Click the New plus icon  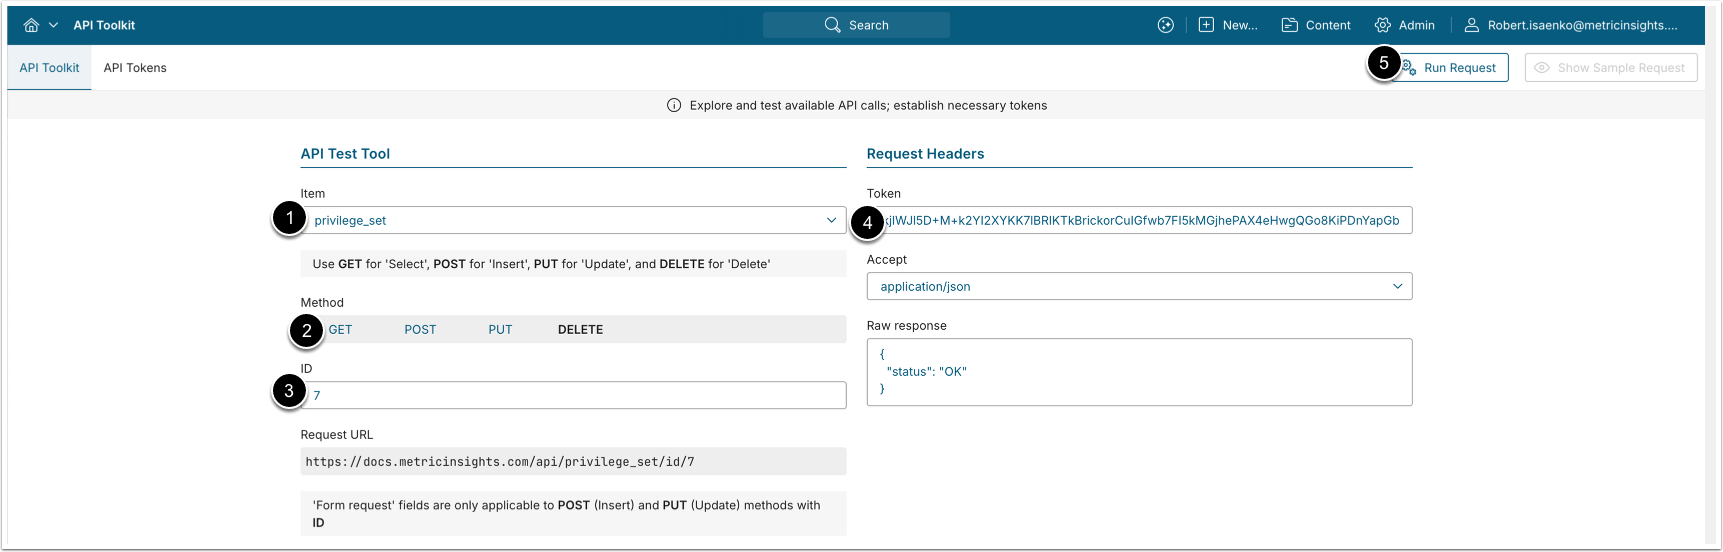click(1206, 25)
